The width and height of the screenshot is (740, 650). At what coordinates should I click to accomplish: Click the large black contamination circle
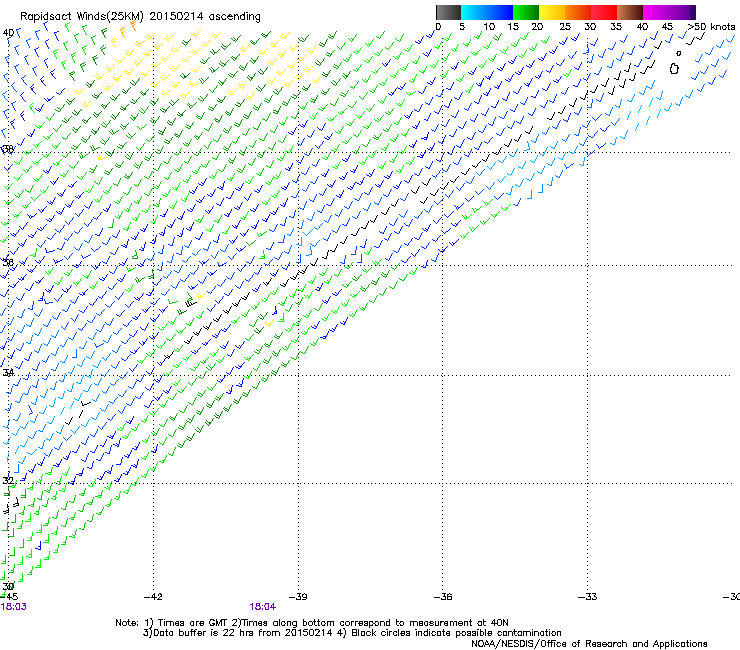pyautogui.click(x=674, y=69)
